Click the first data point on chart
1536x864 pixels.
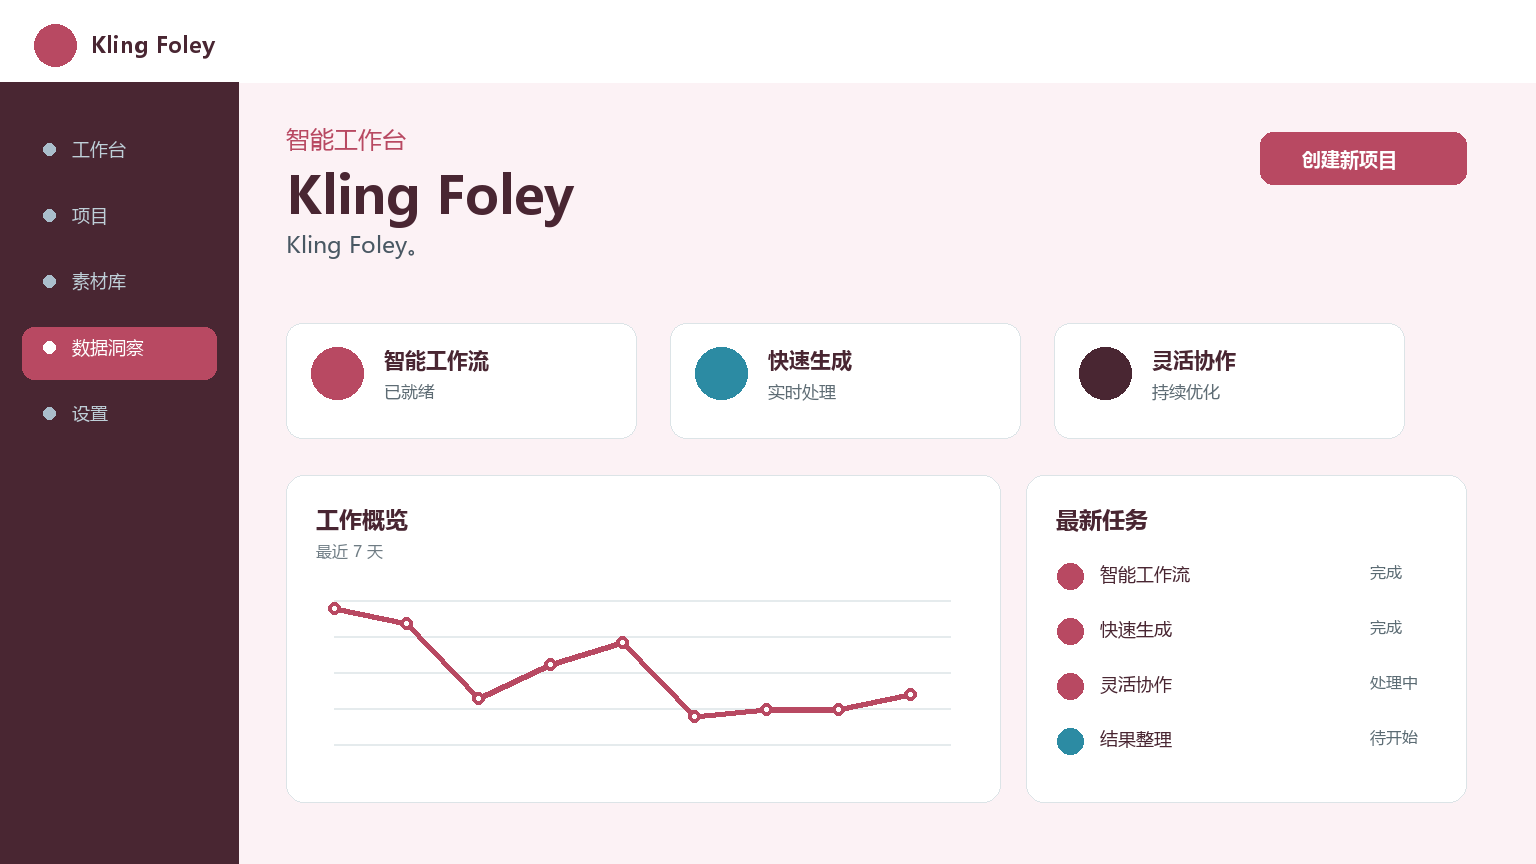coord(334,608)
